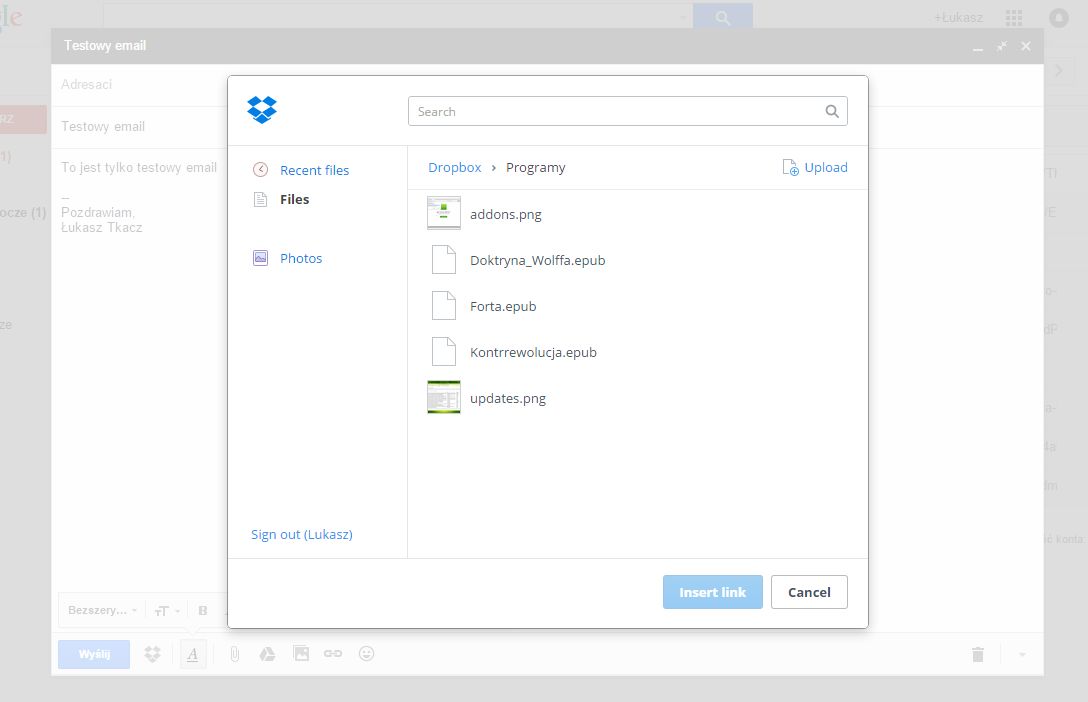The image size is (1088, 702).
Task: Click the Files document icon
Action: coord(260,200)
